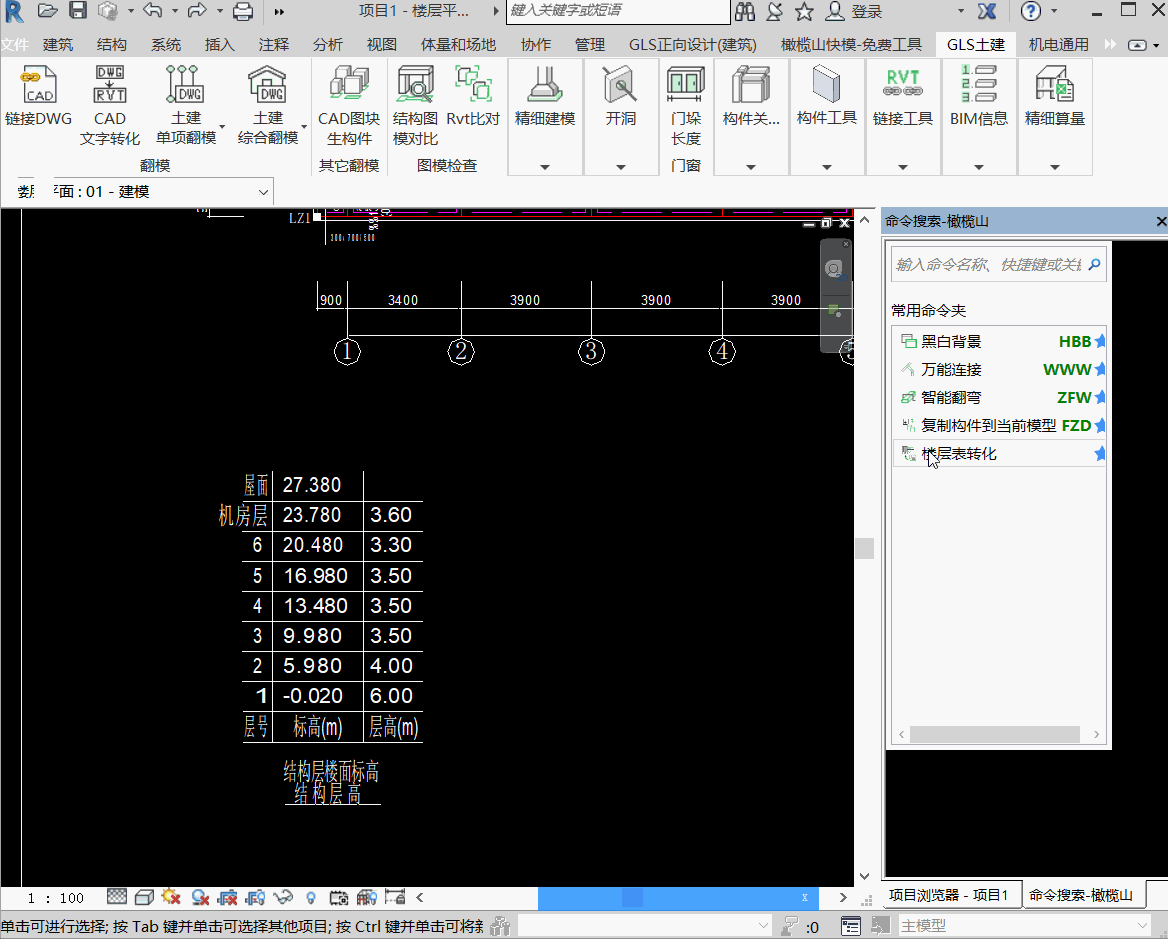Launch CAD文字转化 tool
Screen dimensions: 1168x939
110,105
